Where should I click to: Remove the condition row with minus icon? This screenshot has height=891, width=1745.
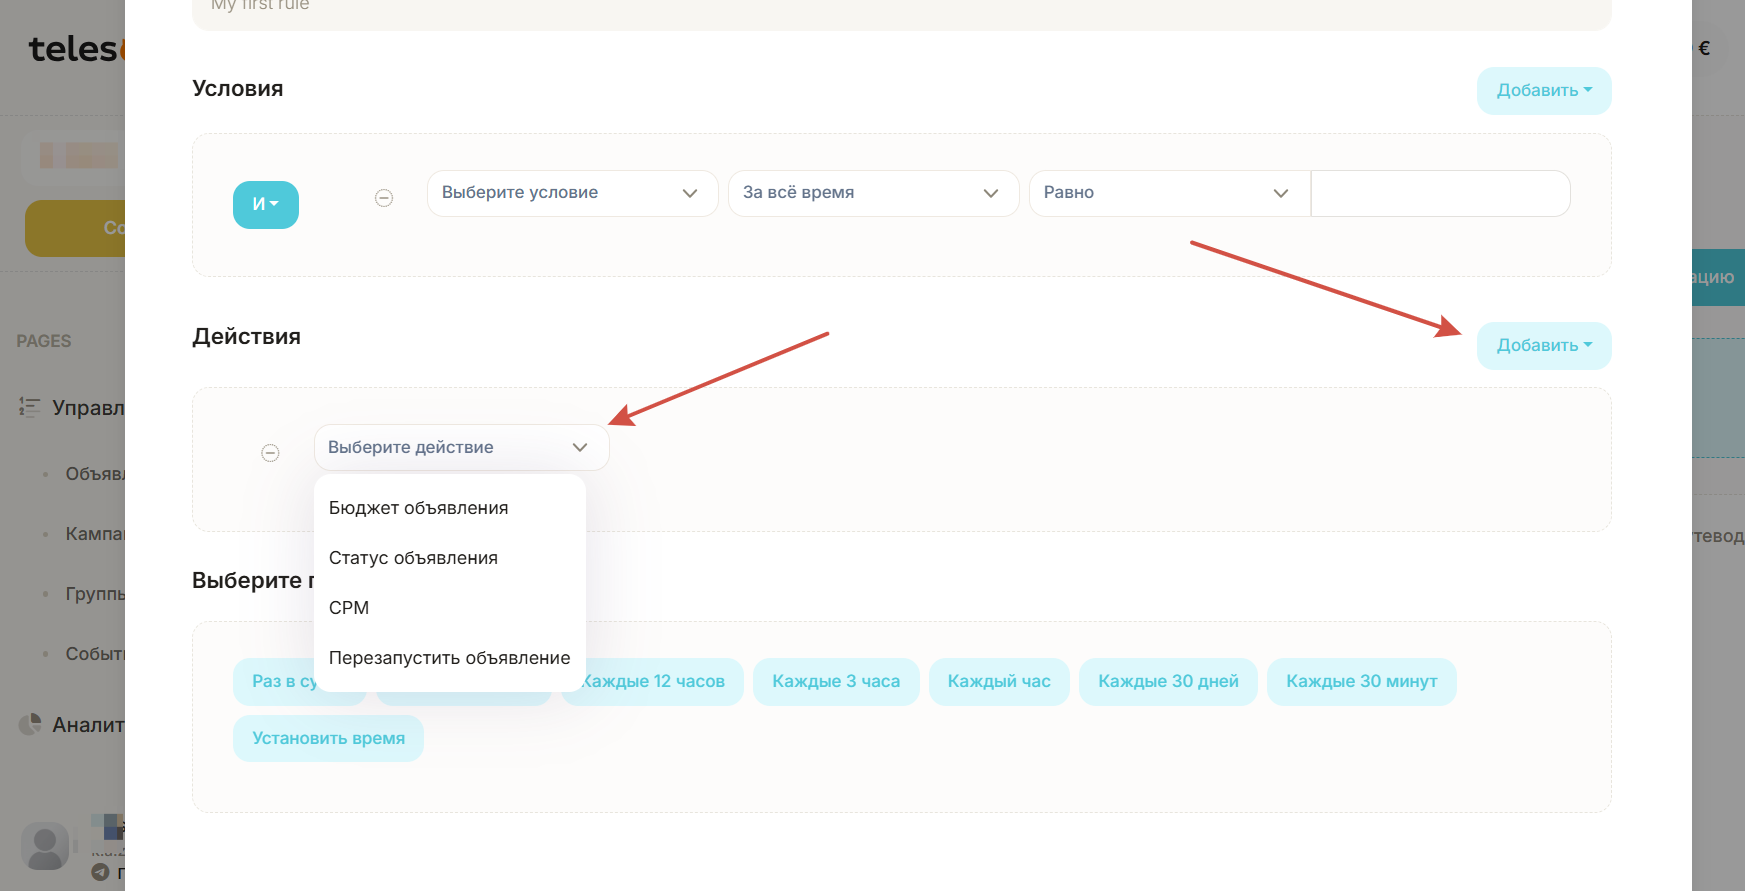pos(384,198)
